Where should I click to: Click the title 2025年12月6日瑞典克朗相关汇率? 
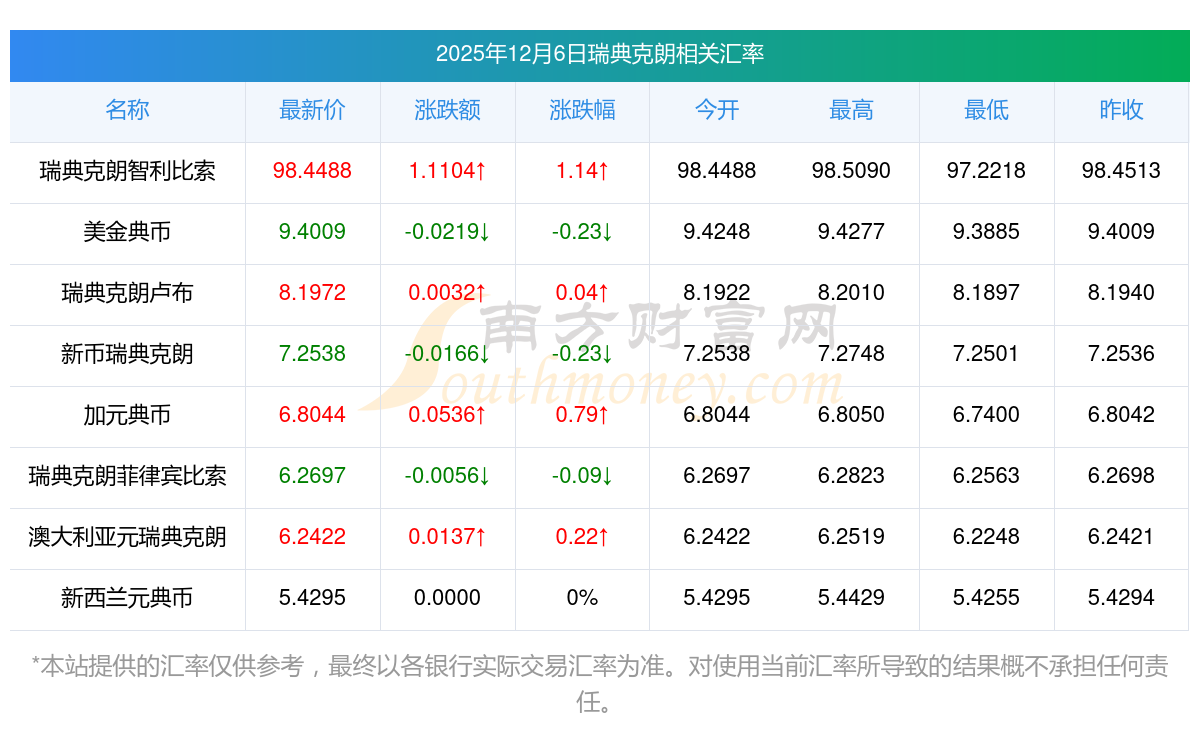[600, 54]
